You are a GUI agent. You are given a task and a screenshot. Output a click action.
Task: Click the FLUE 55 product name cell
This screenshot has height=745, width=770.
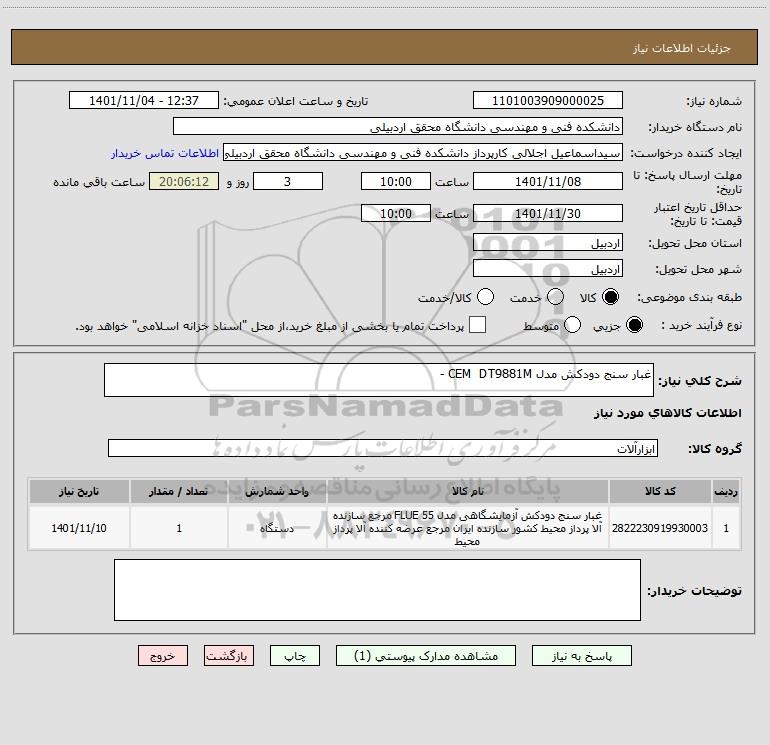(468, 528)
